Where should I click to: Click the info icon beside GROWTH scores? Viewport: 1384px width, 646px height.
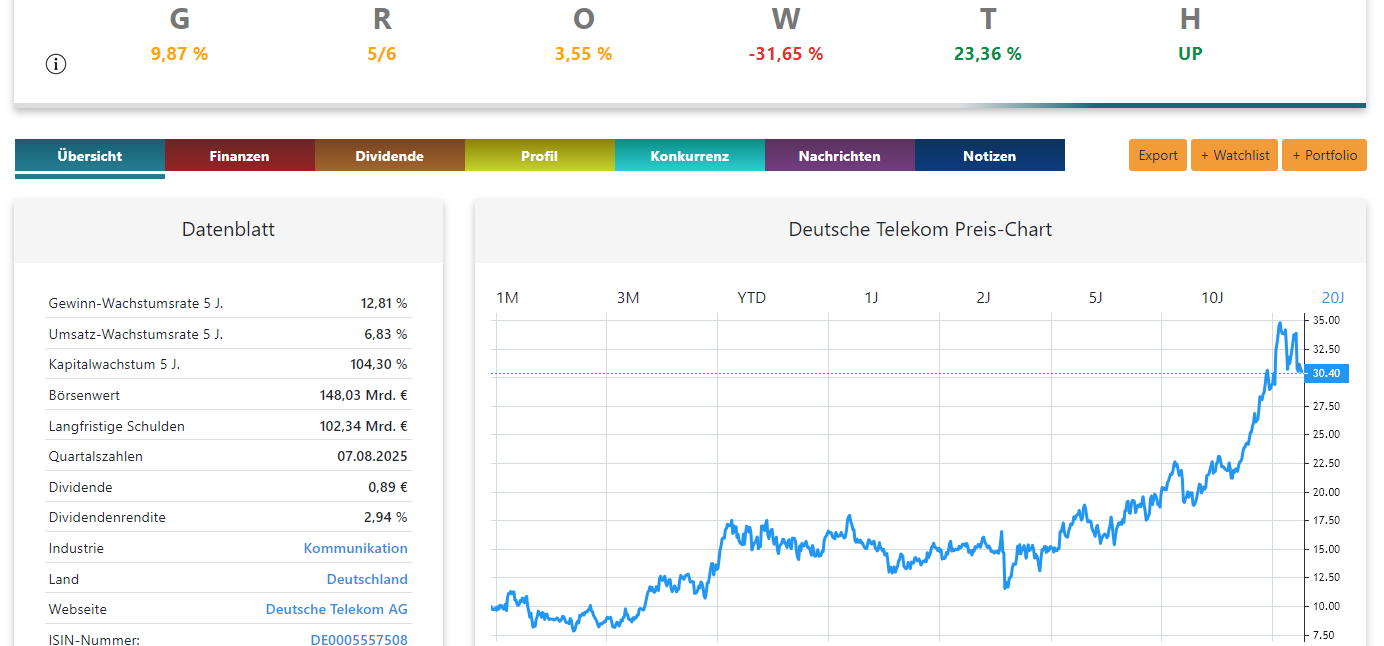[56, 64]
